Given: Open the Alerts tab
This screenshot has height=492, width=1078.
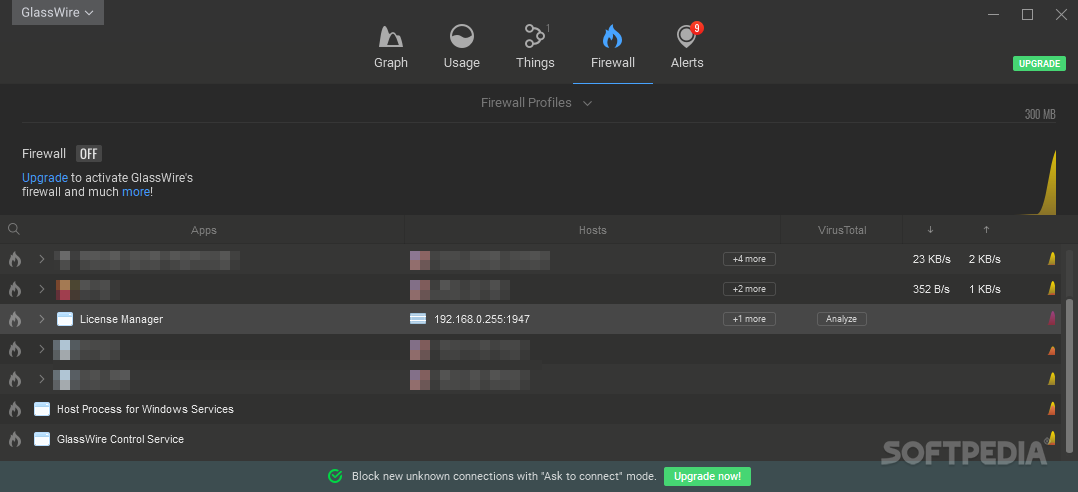Looking at the screenshot, I should click(x=687, y=47).
